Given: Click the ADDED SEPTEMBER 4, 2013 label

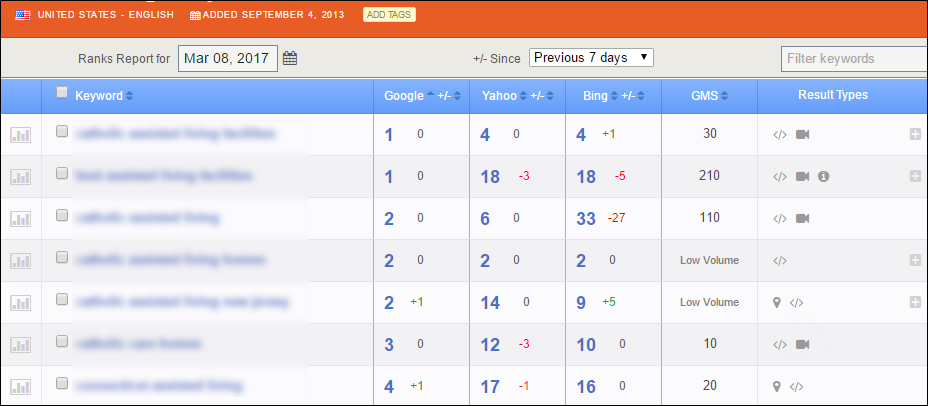Looking at the screenshot, I should (273, 15).
